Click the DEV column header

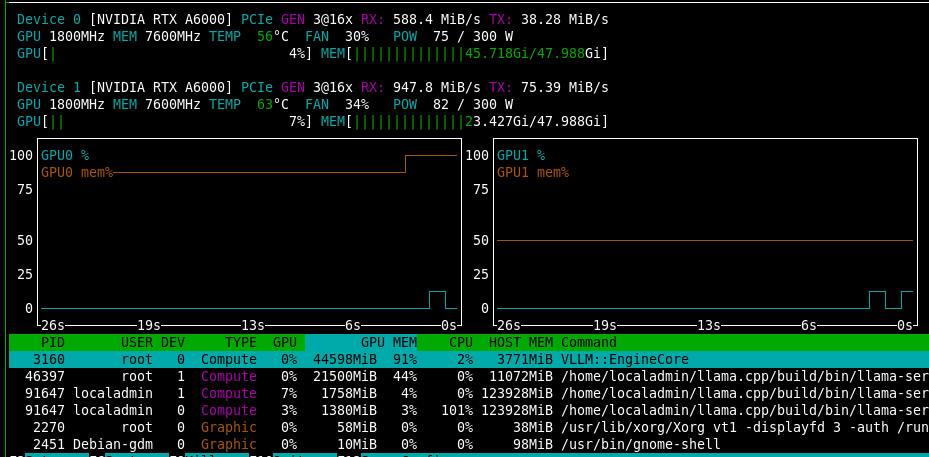point(173,342)
